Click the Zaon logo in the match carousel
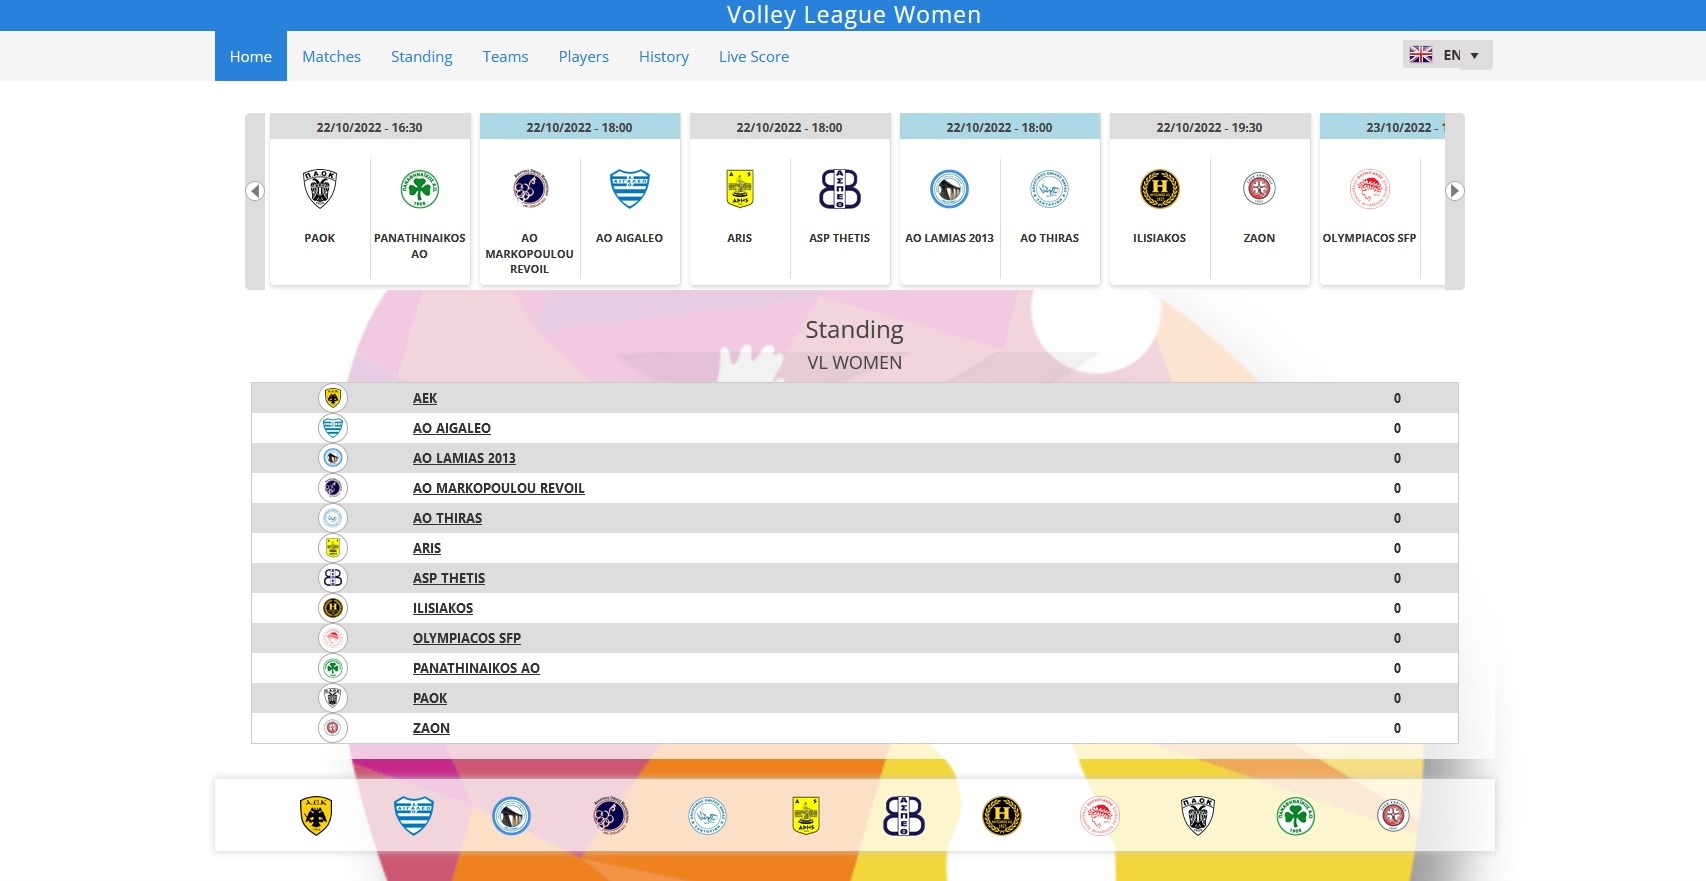Screen dimensions: 1706x881 point(1260,189)
